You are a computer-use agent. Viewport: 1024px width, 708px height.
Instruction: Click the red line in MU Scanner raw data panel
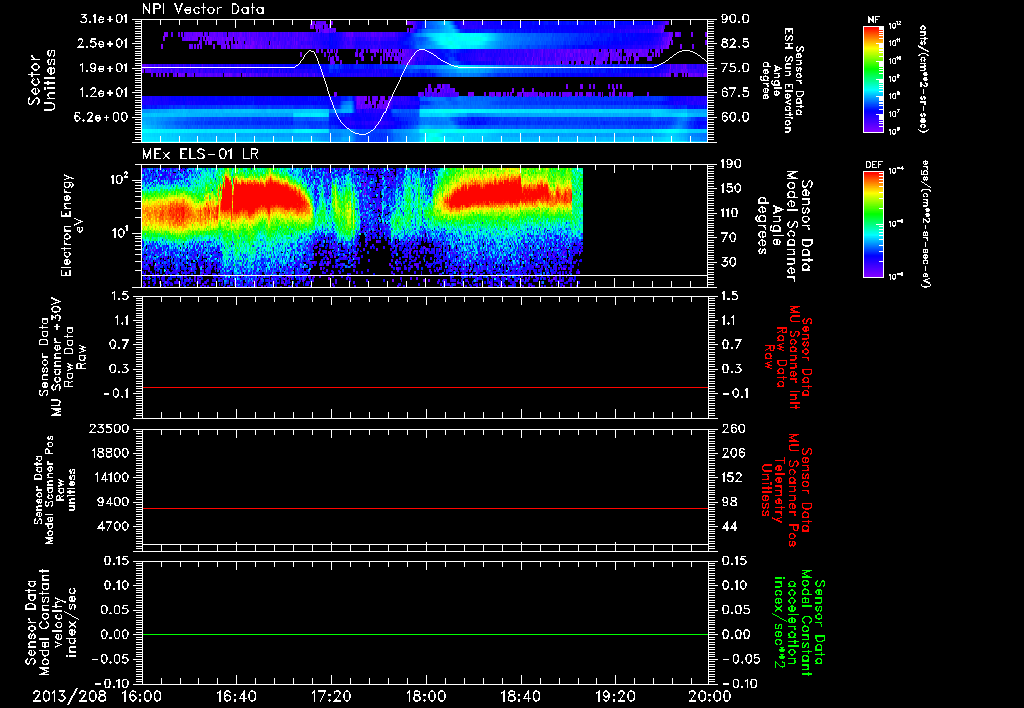pos(425,387)
